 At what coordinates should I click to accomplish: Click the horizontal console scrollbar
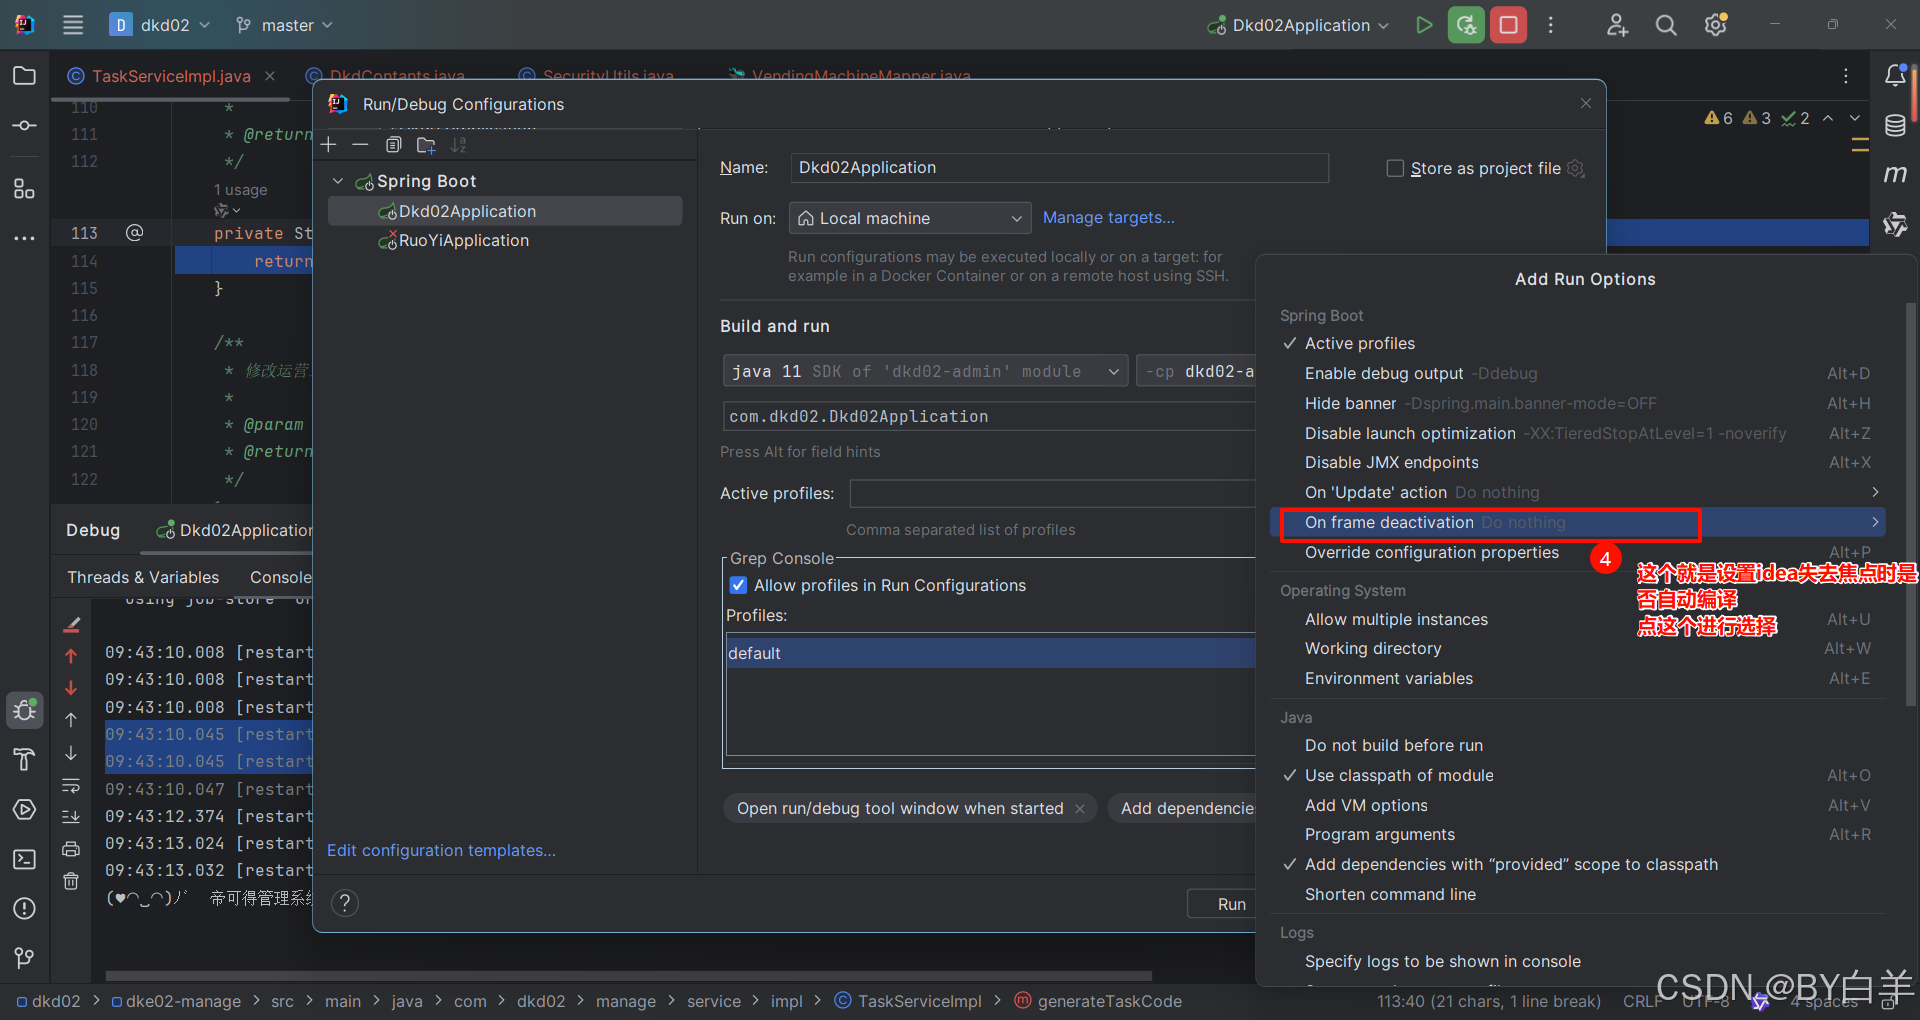point(629,975)
